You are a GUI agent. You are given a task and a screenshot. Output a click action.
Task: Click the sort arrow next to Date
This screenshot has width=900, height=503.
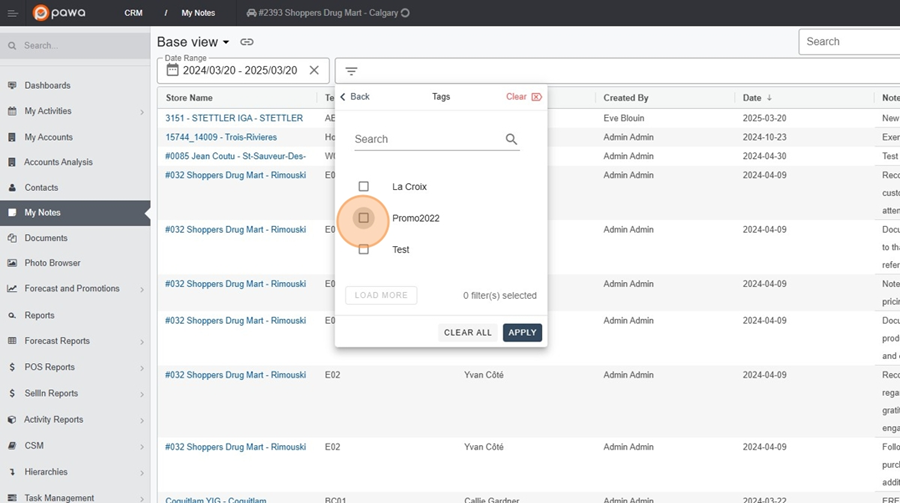click(x=769, y=98)
